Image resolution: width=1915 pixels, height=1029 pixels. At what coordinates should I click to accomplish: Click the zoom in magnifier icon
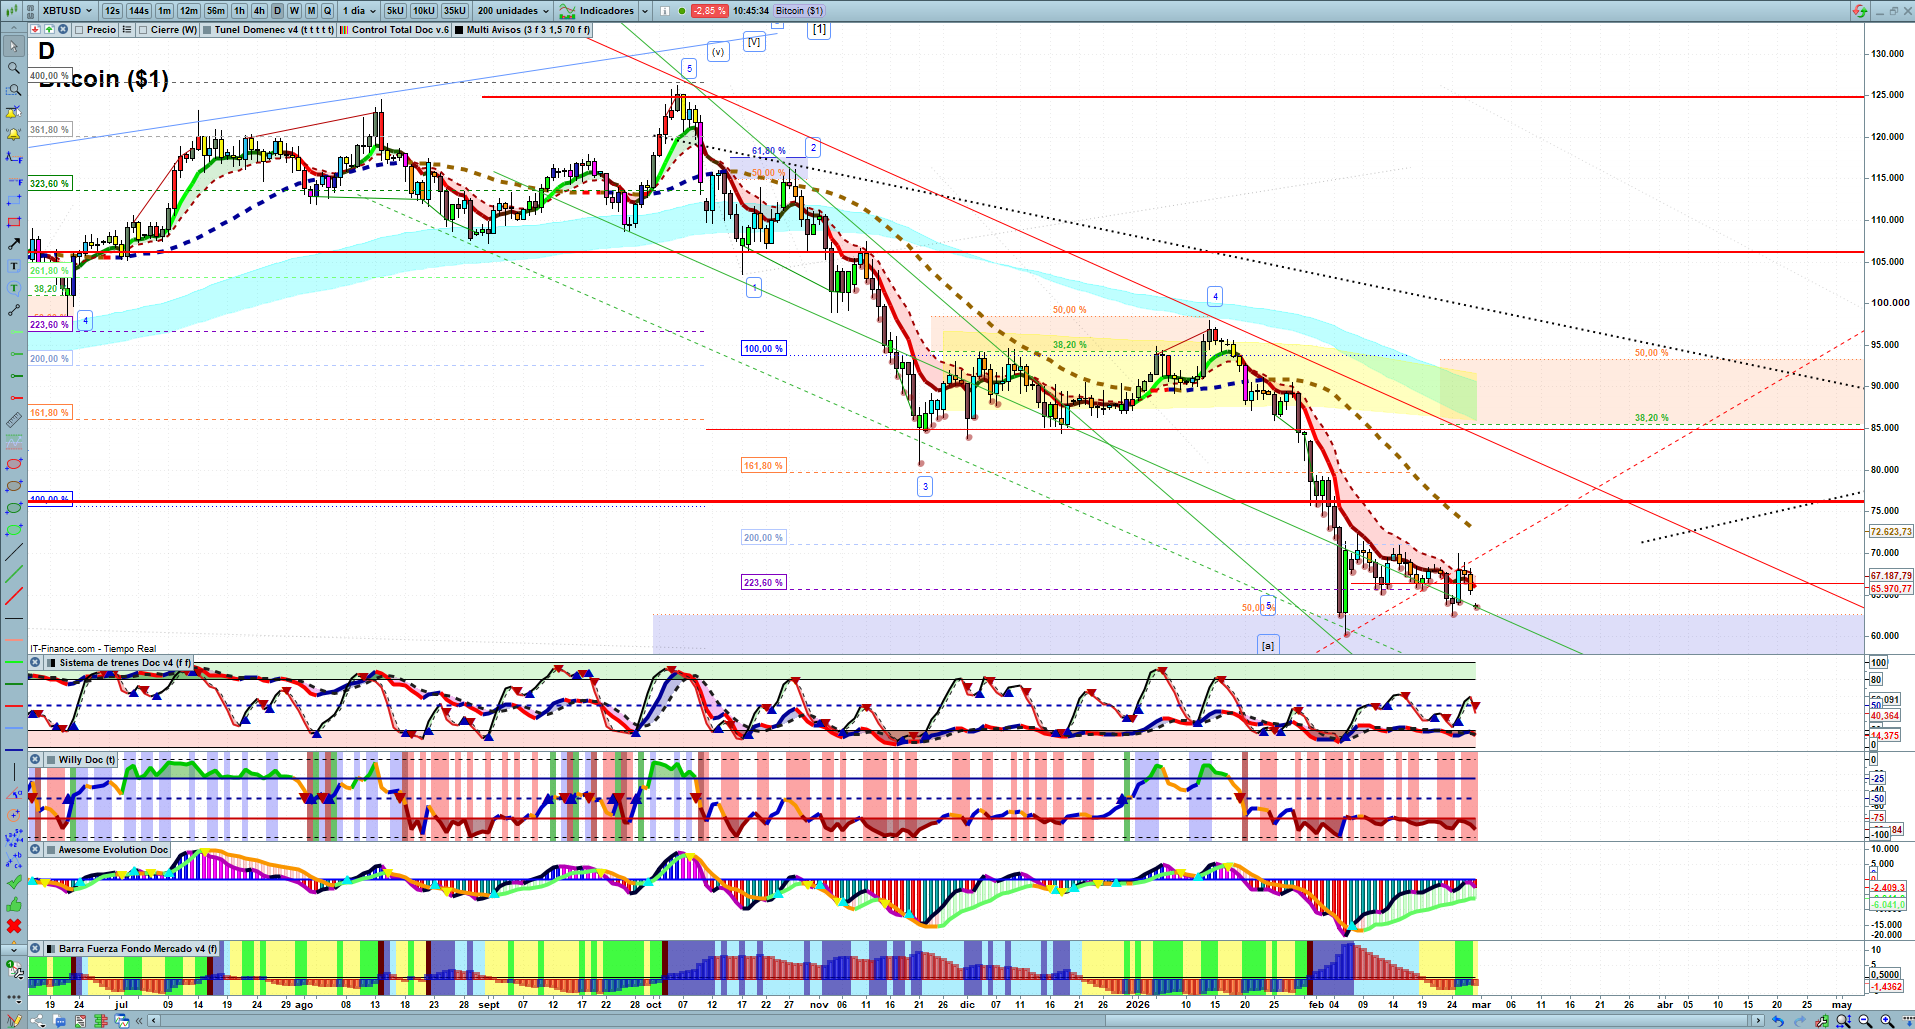point(1887,1021)
